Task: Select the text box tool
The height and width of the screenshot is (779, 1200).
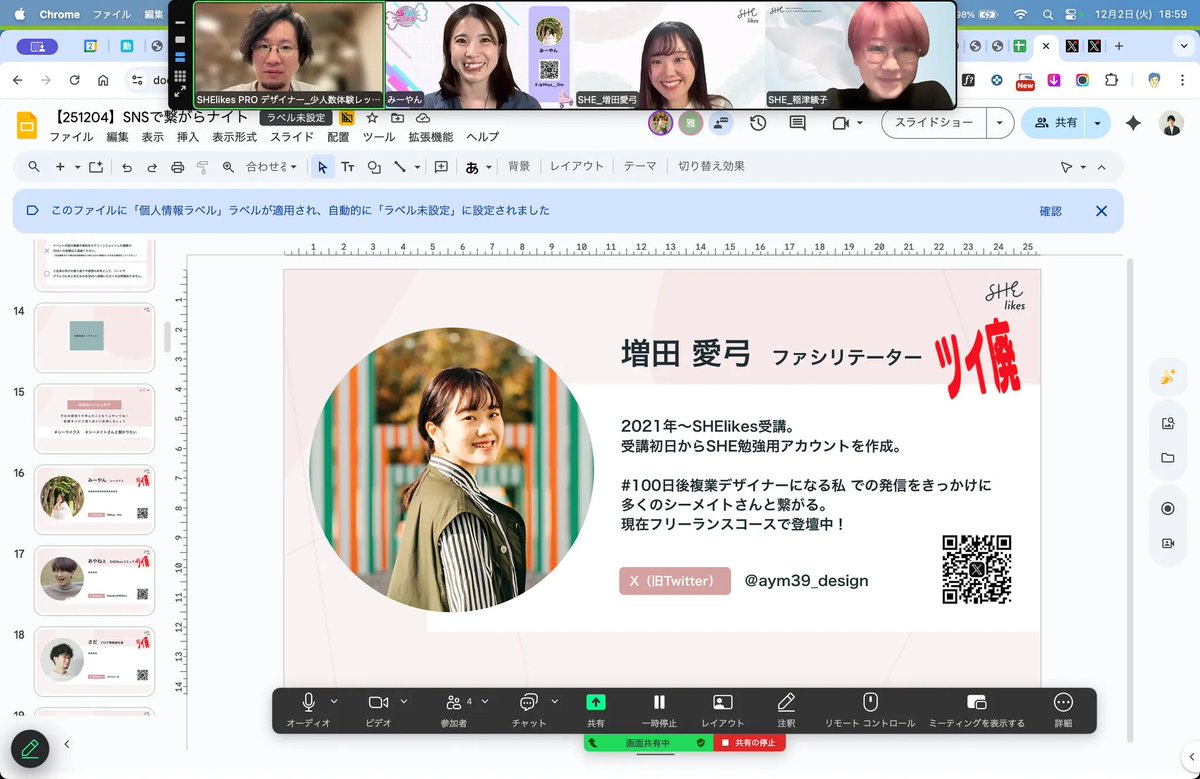Action: click(348, 167)
